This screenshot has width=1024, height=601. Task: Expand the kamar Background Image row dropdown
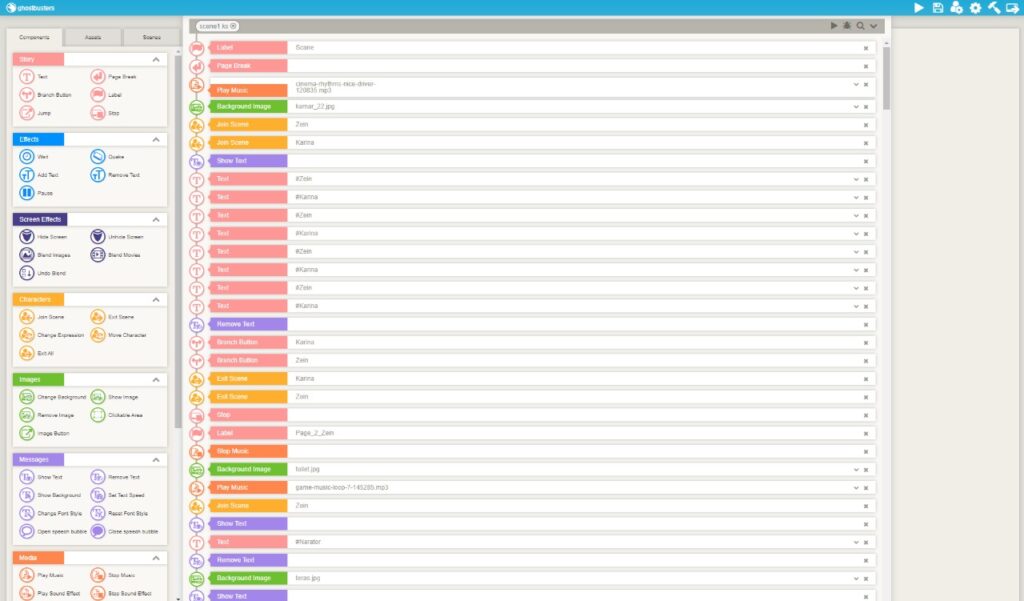click(856, 106)
